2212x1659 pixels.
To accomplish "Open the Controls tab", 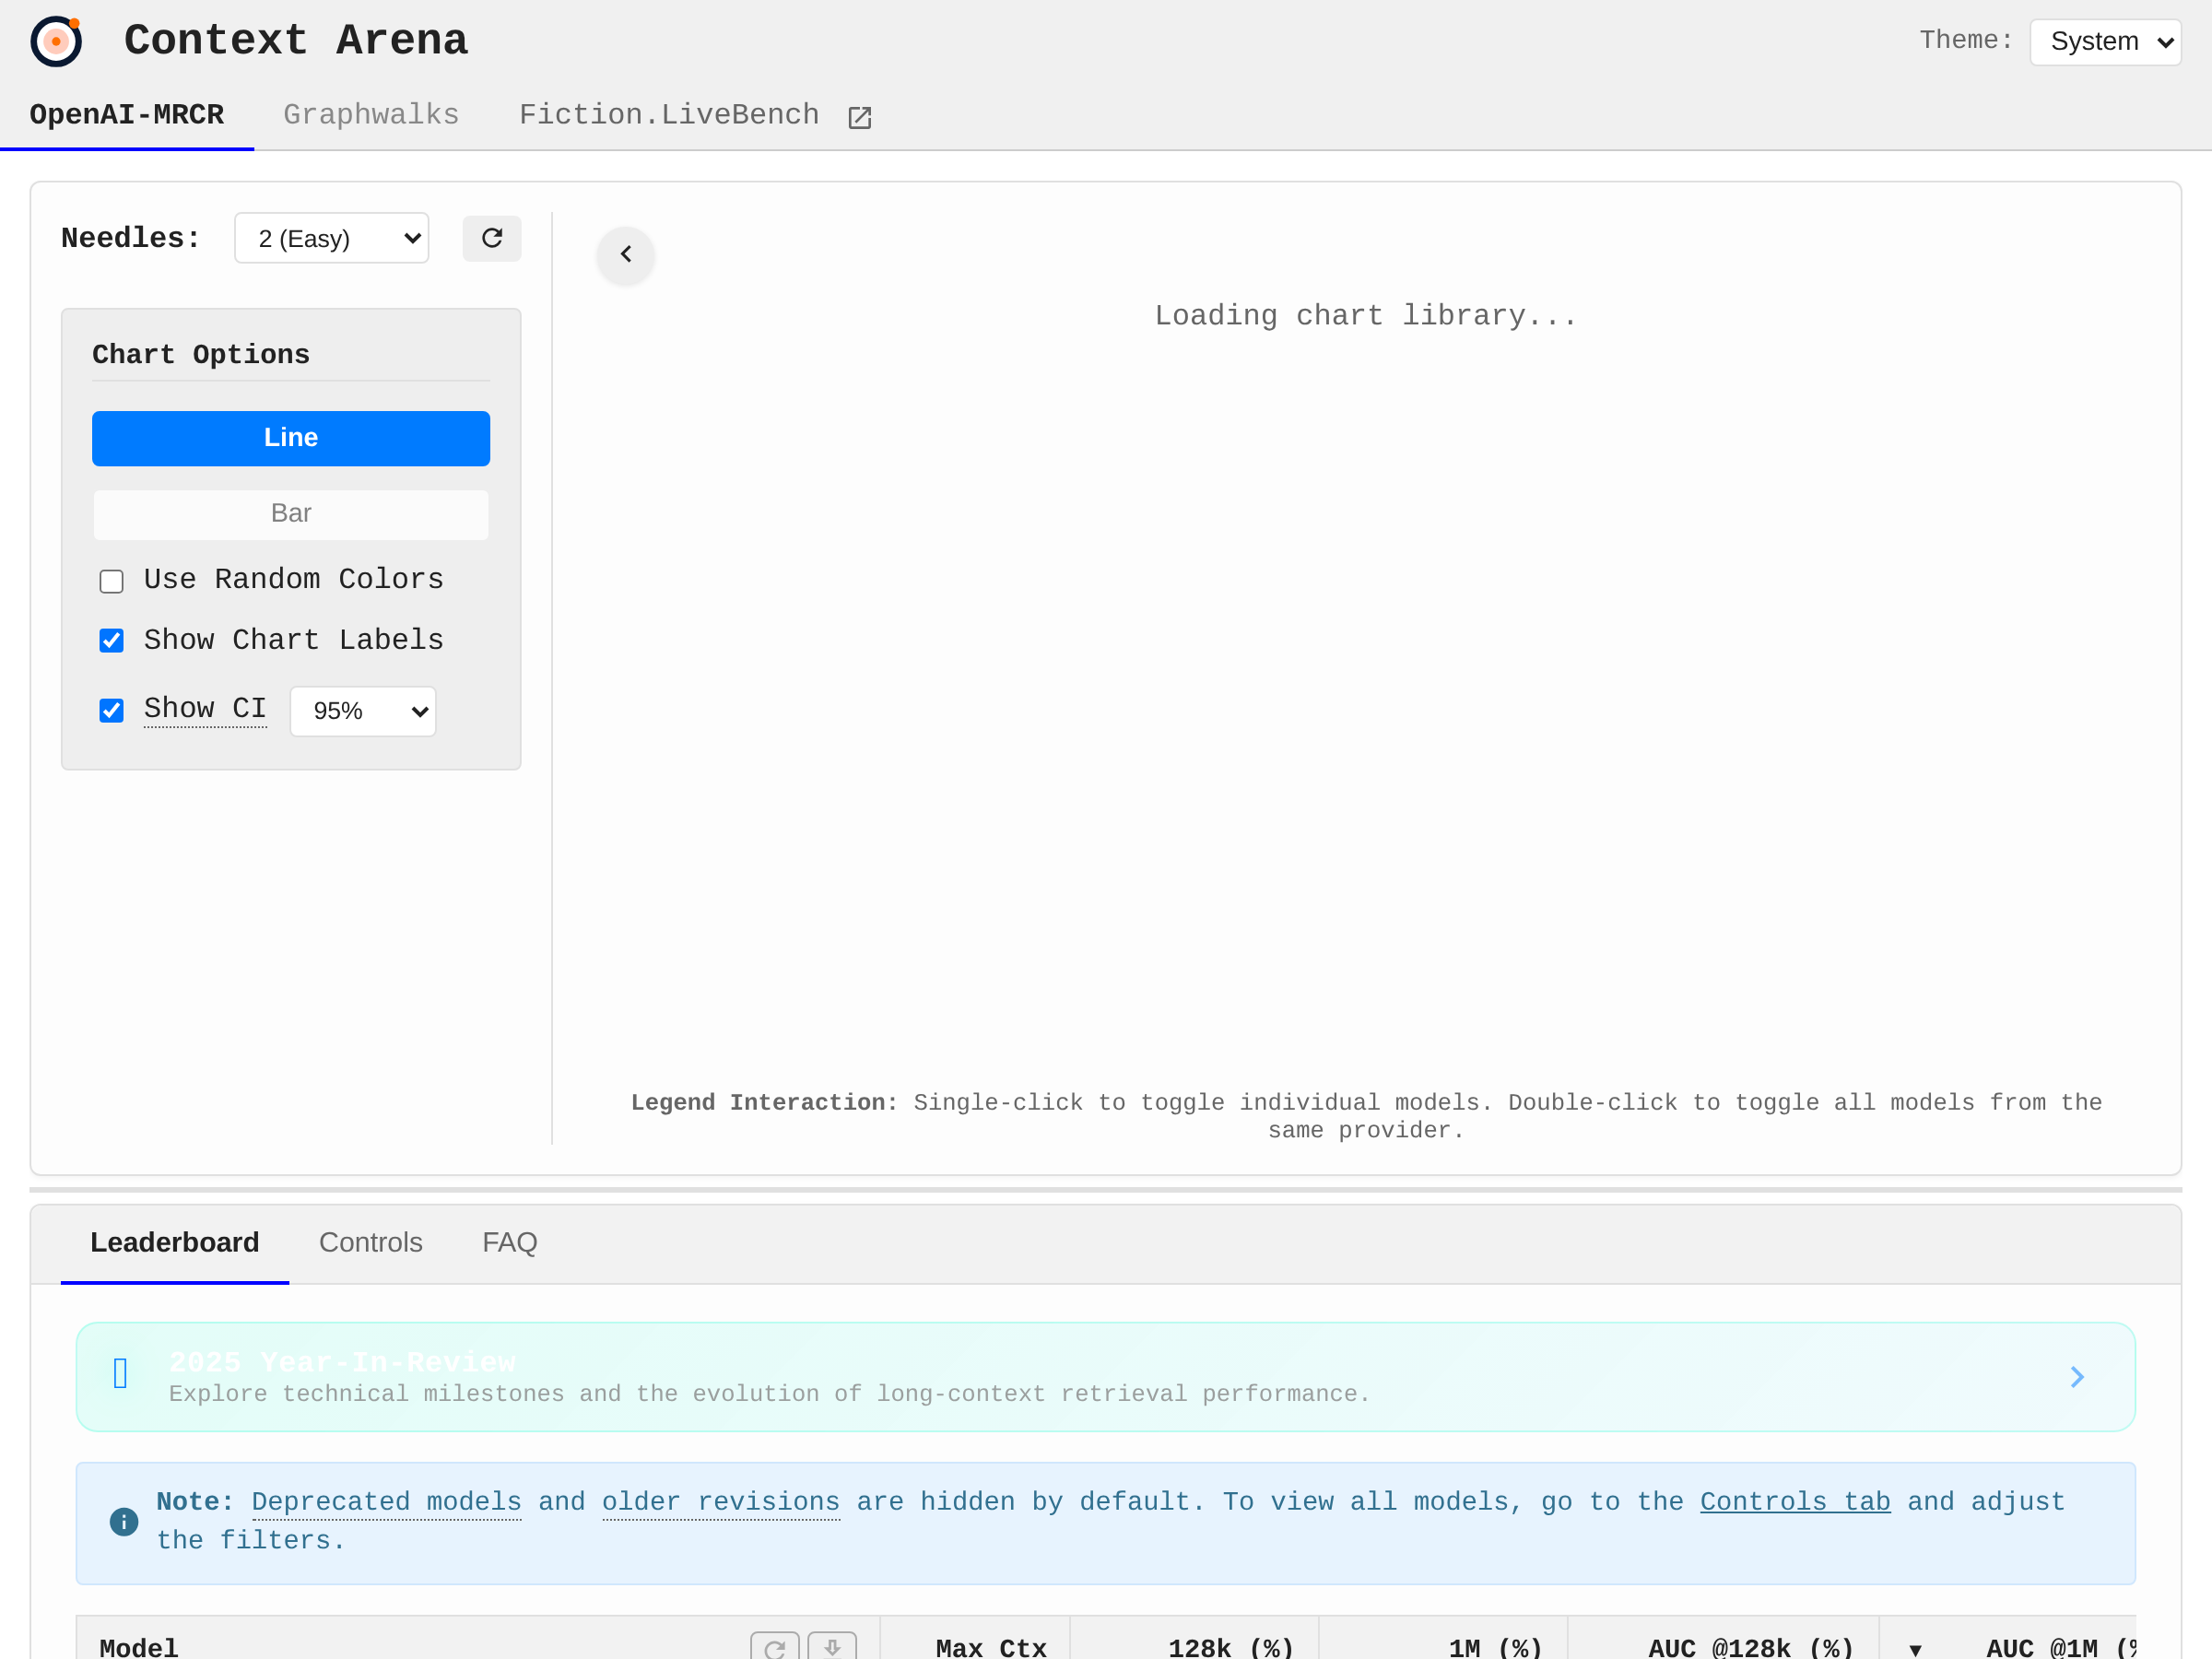I will coord(370,1242).
